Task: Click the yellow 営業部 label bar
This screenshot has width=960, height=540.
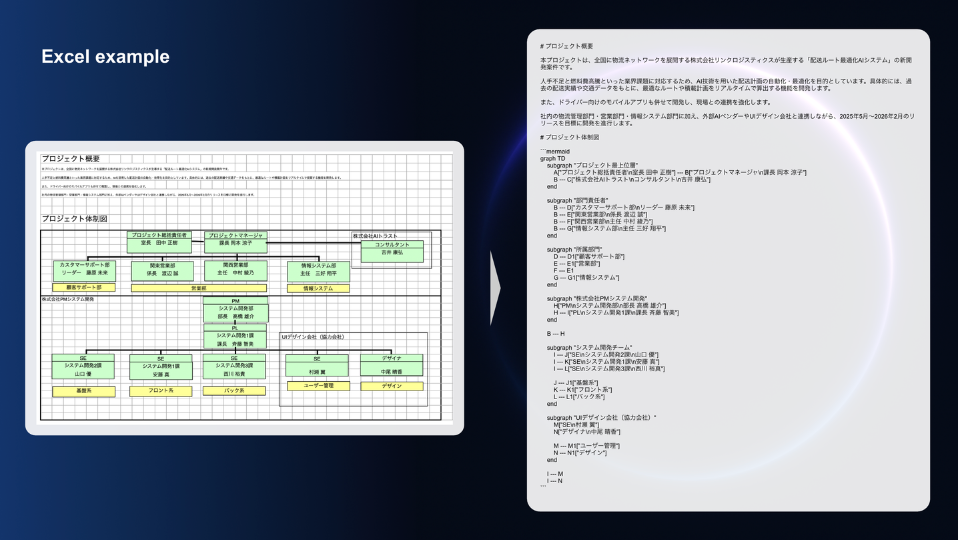Action: point(198,288)
